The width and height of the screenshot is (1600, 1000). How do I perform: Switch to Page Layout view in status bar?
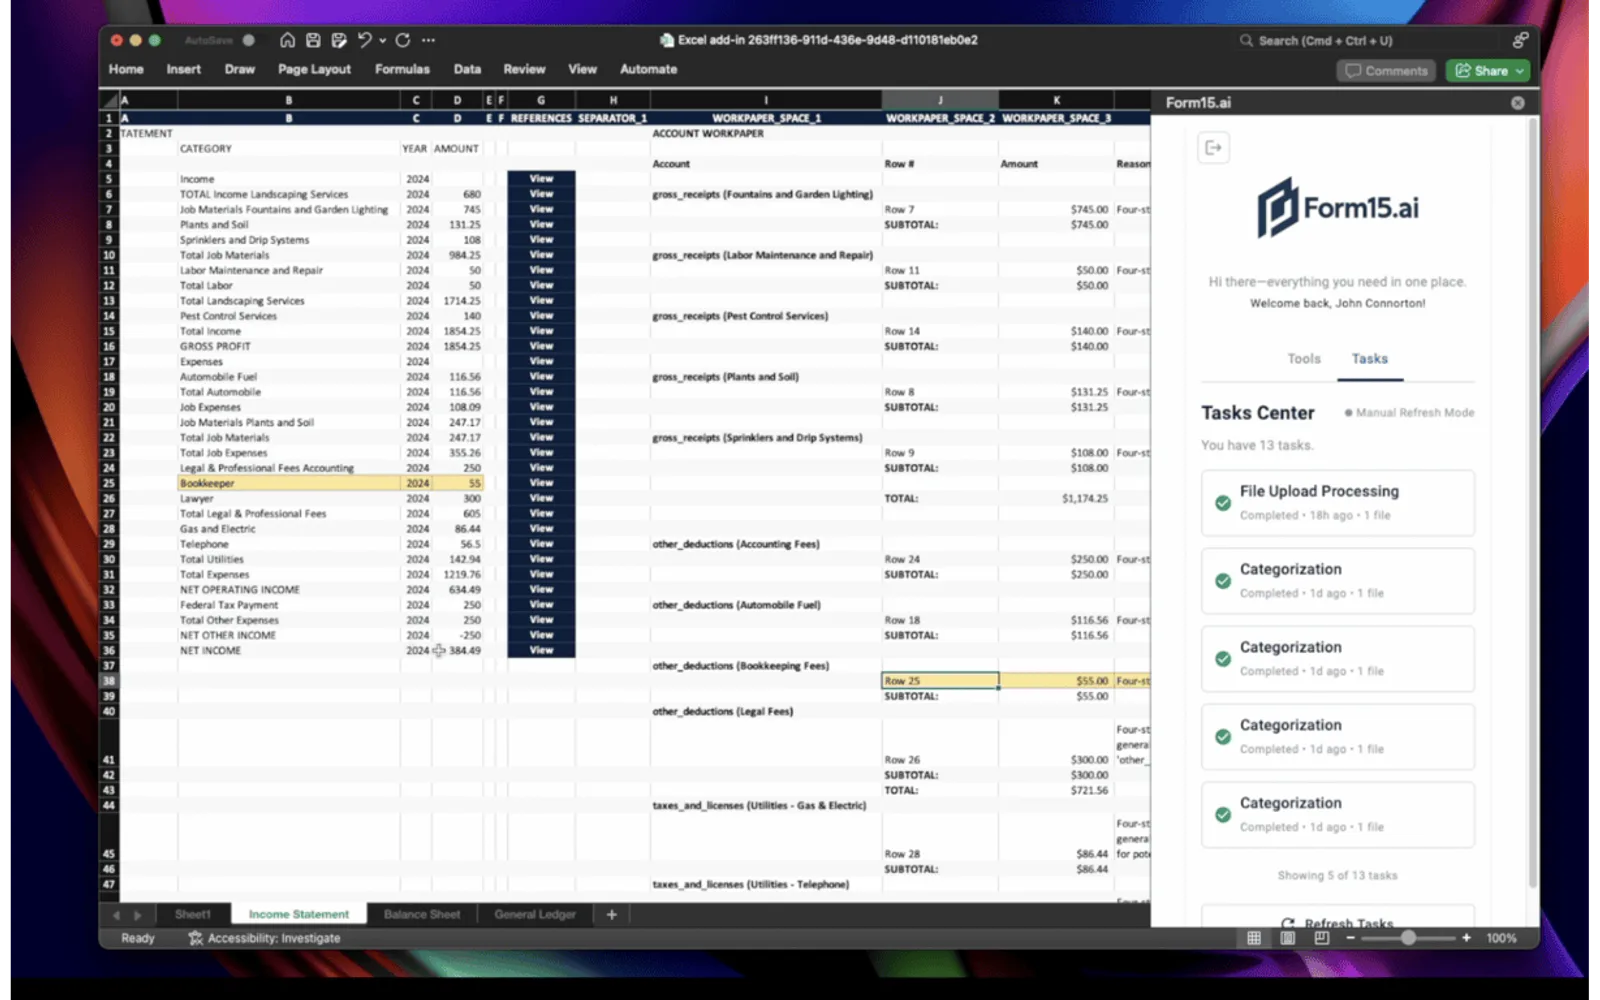pos(1287,938)
